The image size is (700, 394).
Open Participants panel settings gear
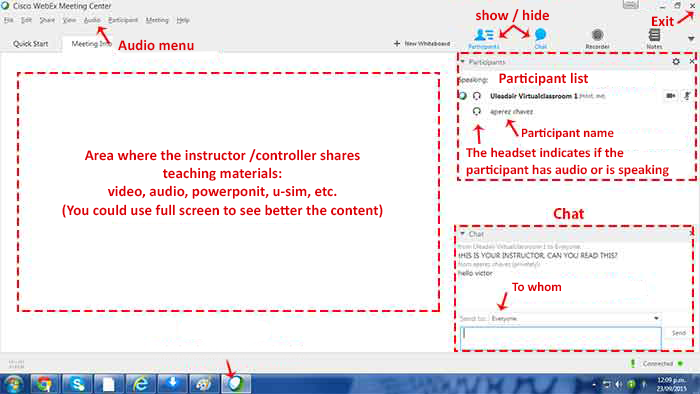point(676,62)
